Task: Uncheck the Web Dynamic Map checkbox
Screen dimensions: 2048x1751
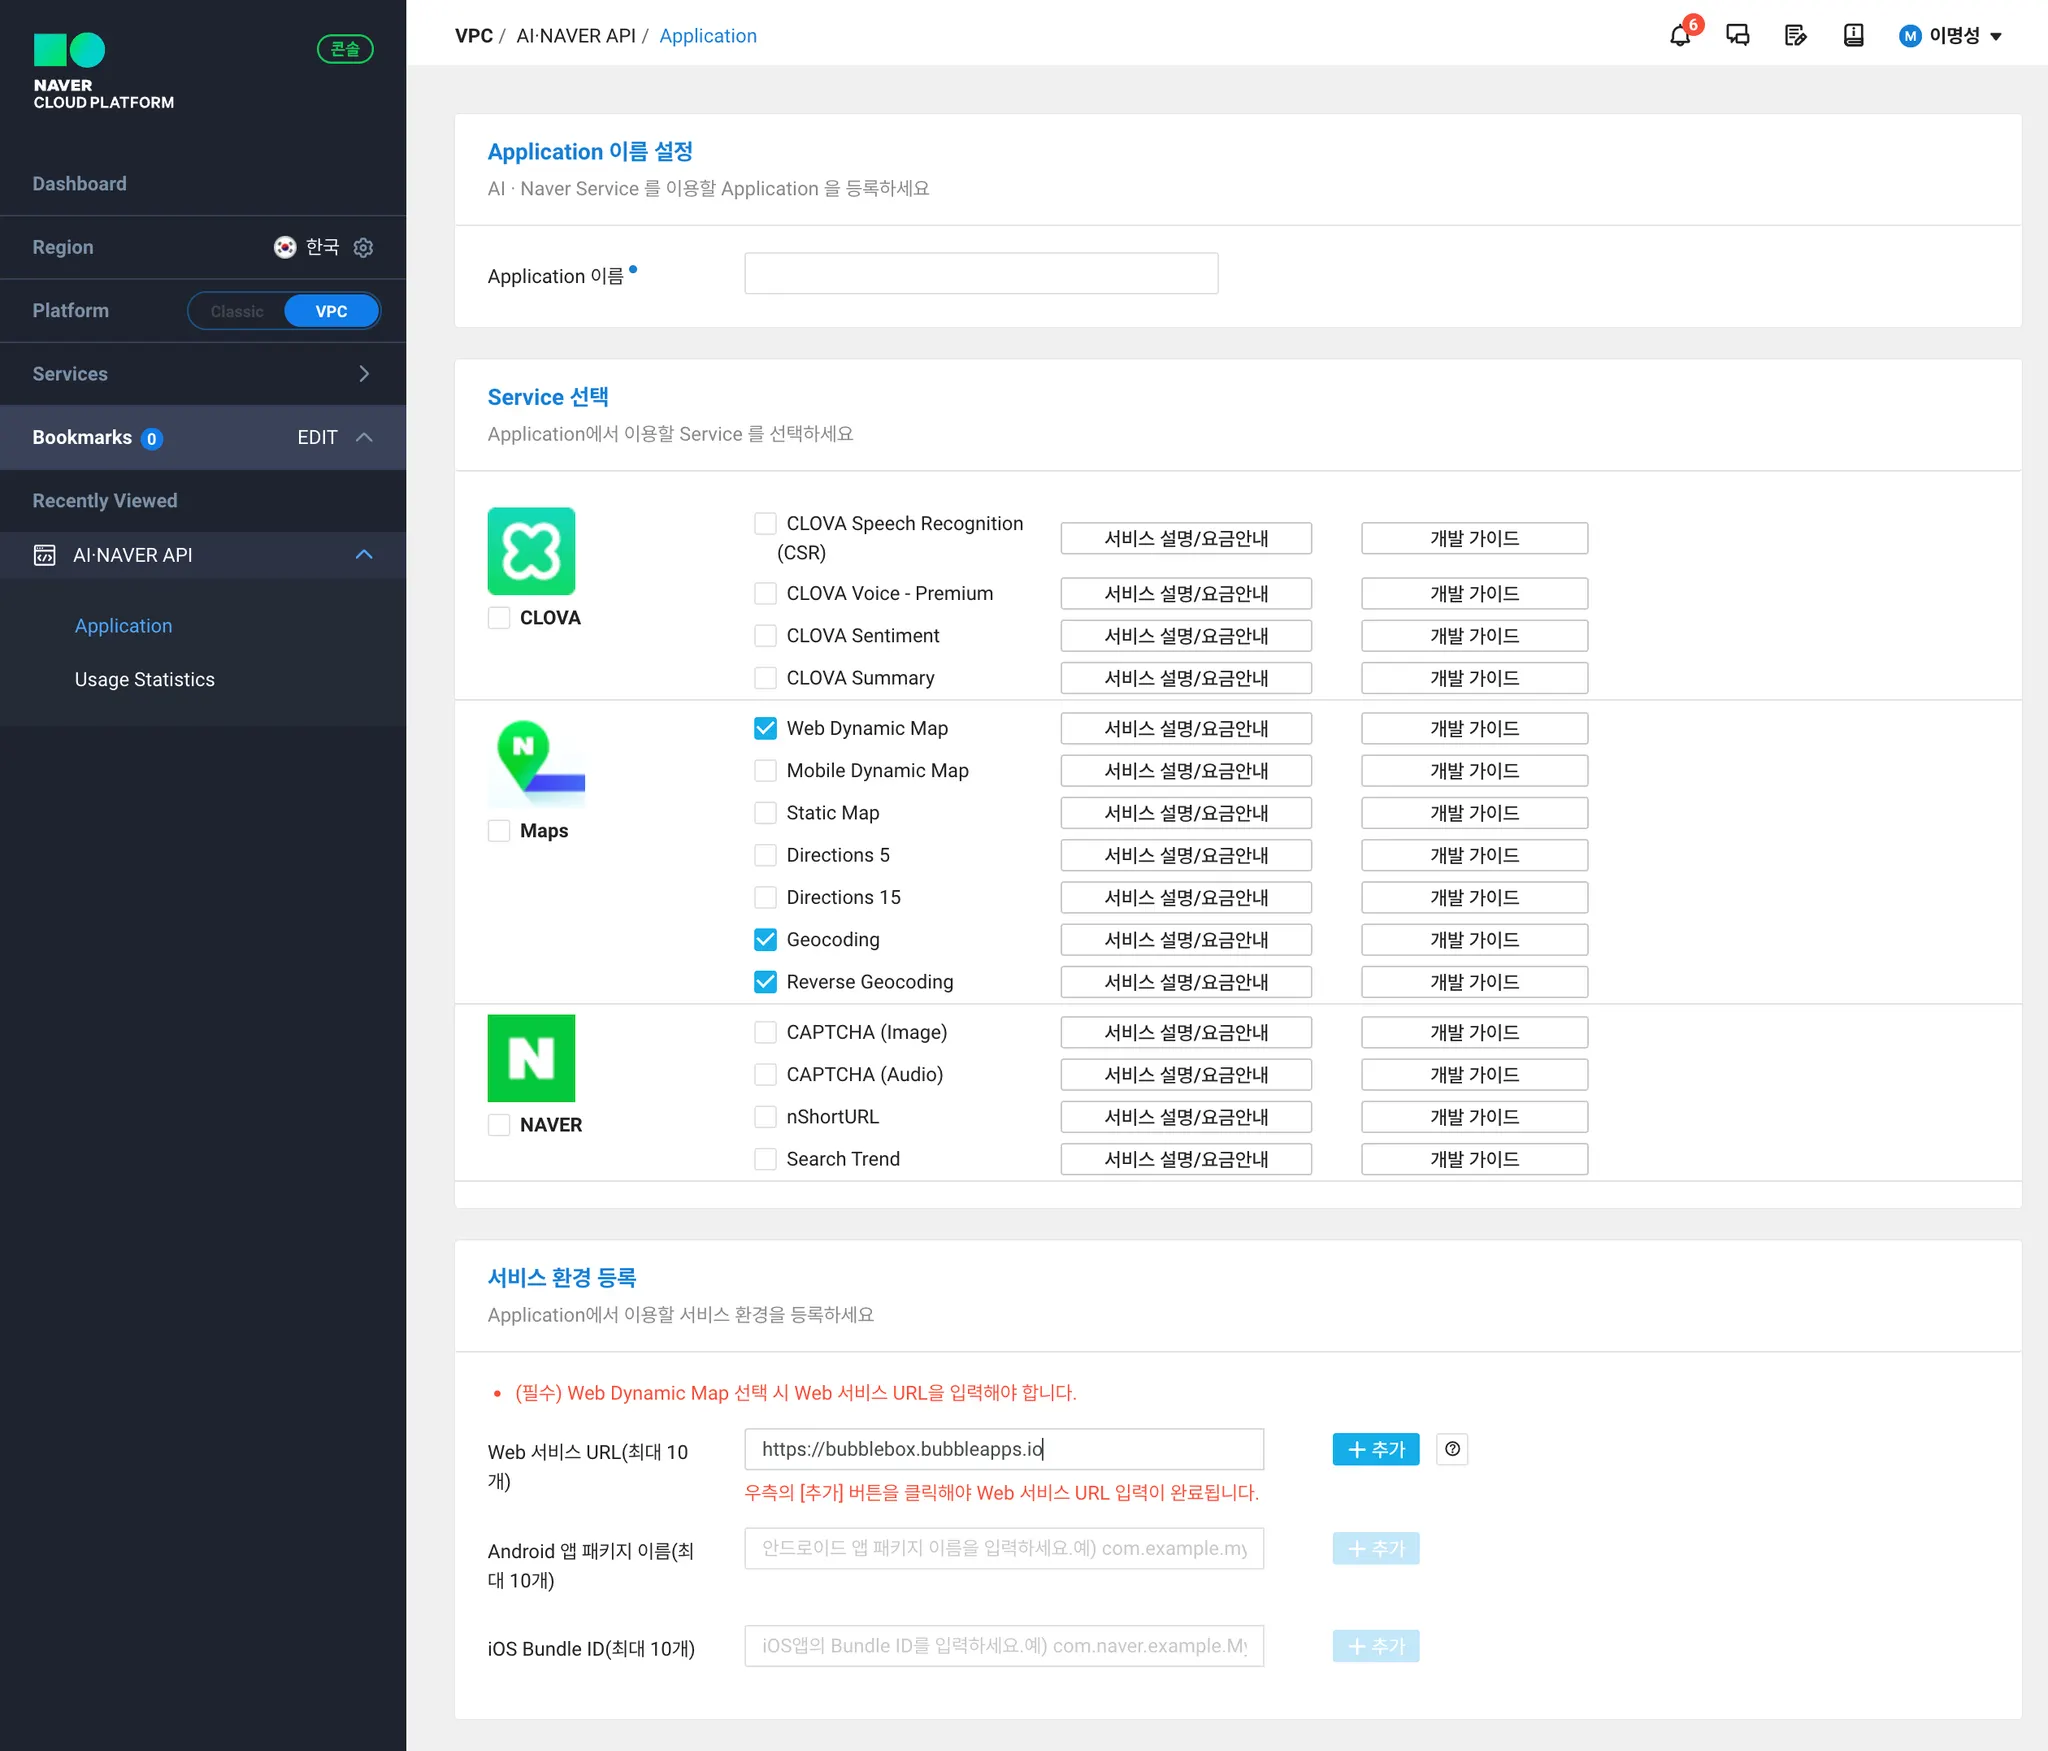Action: pos(765,728)
